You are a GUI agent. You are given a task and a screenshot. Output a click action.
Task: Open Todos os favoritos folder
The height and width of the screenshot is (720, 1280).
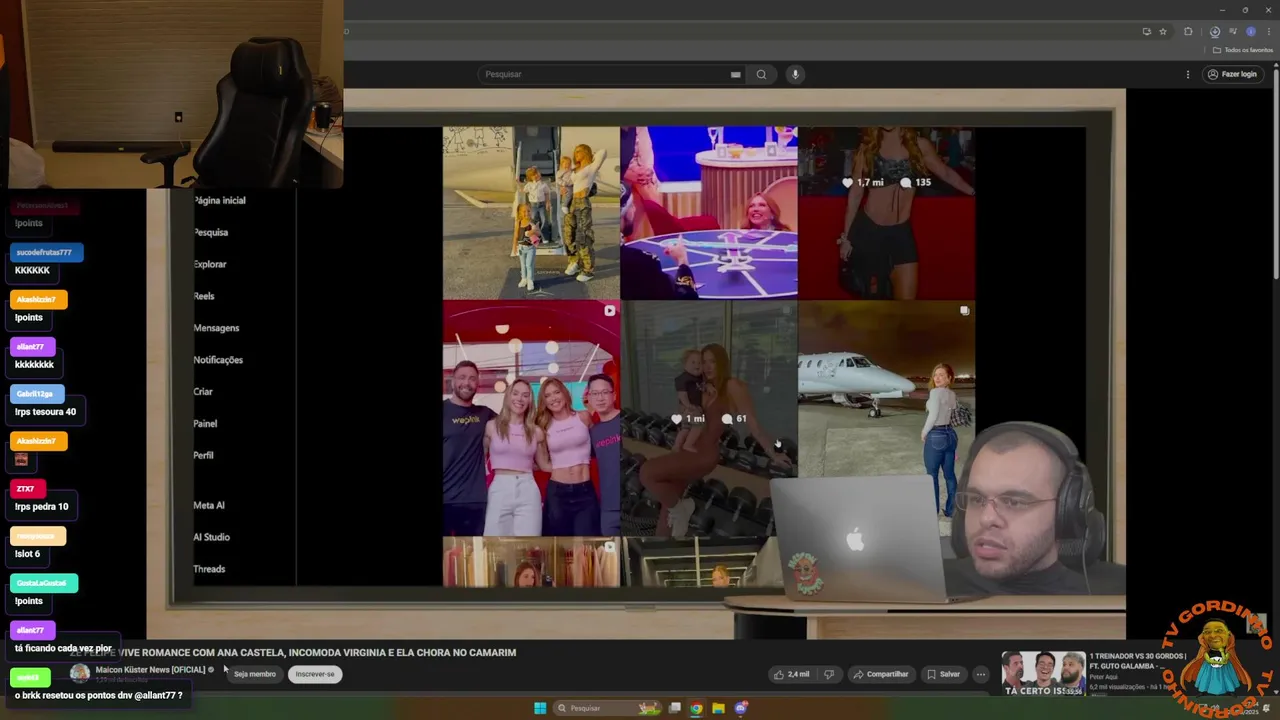(x=1245, y=50)
